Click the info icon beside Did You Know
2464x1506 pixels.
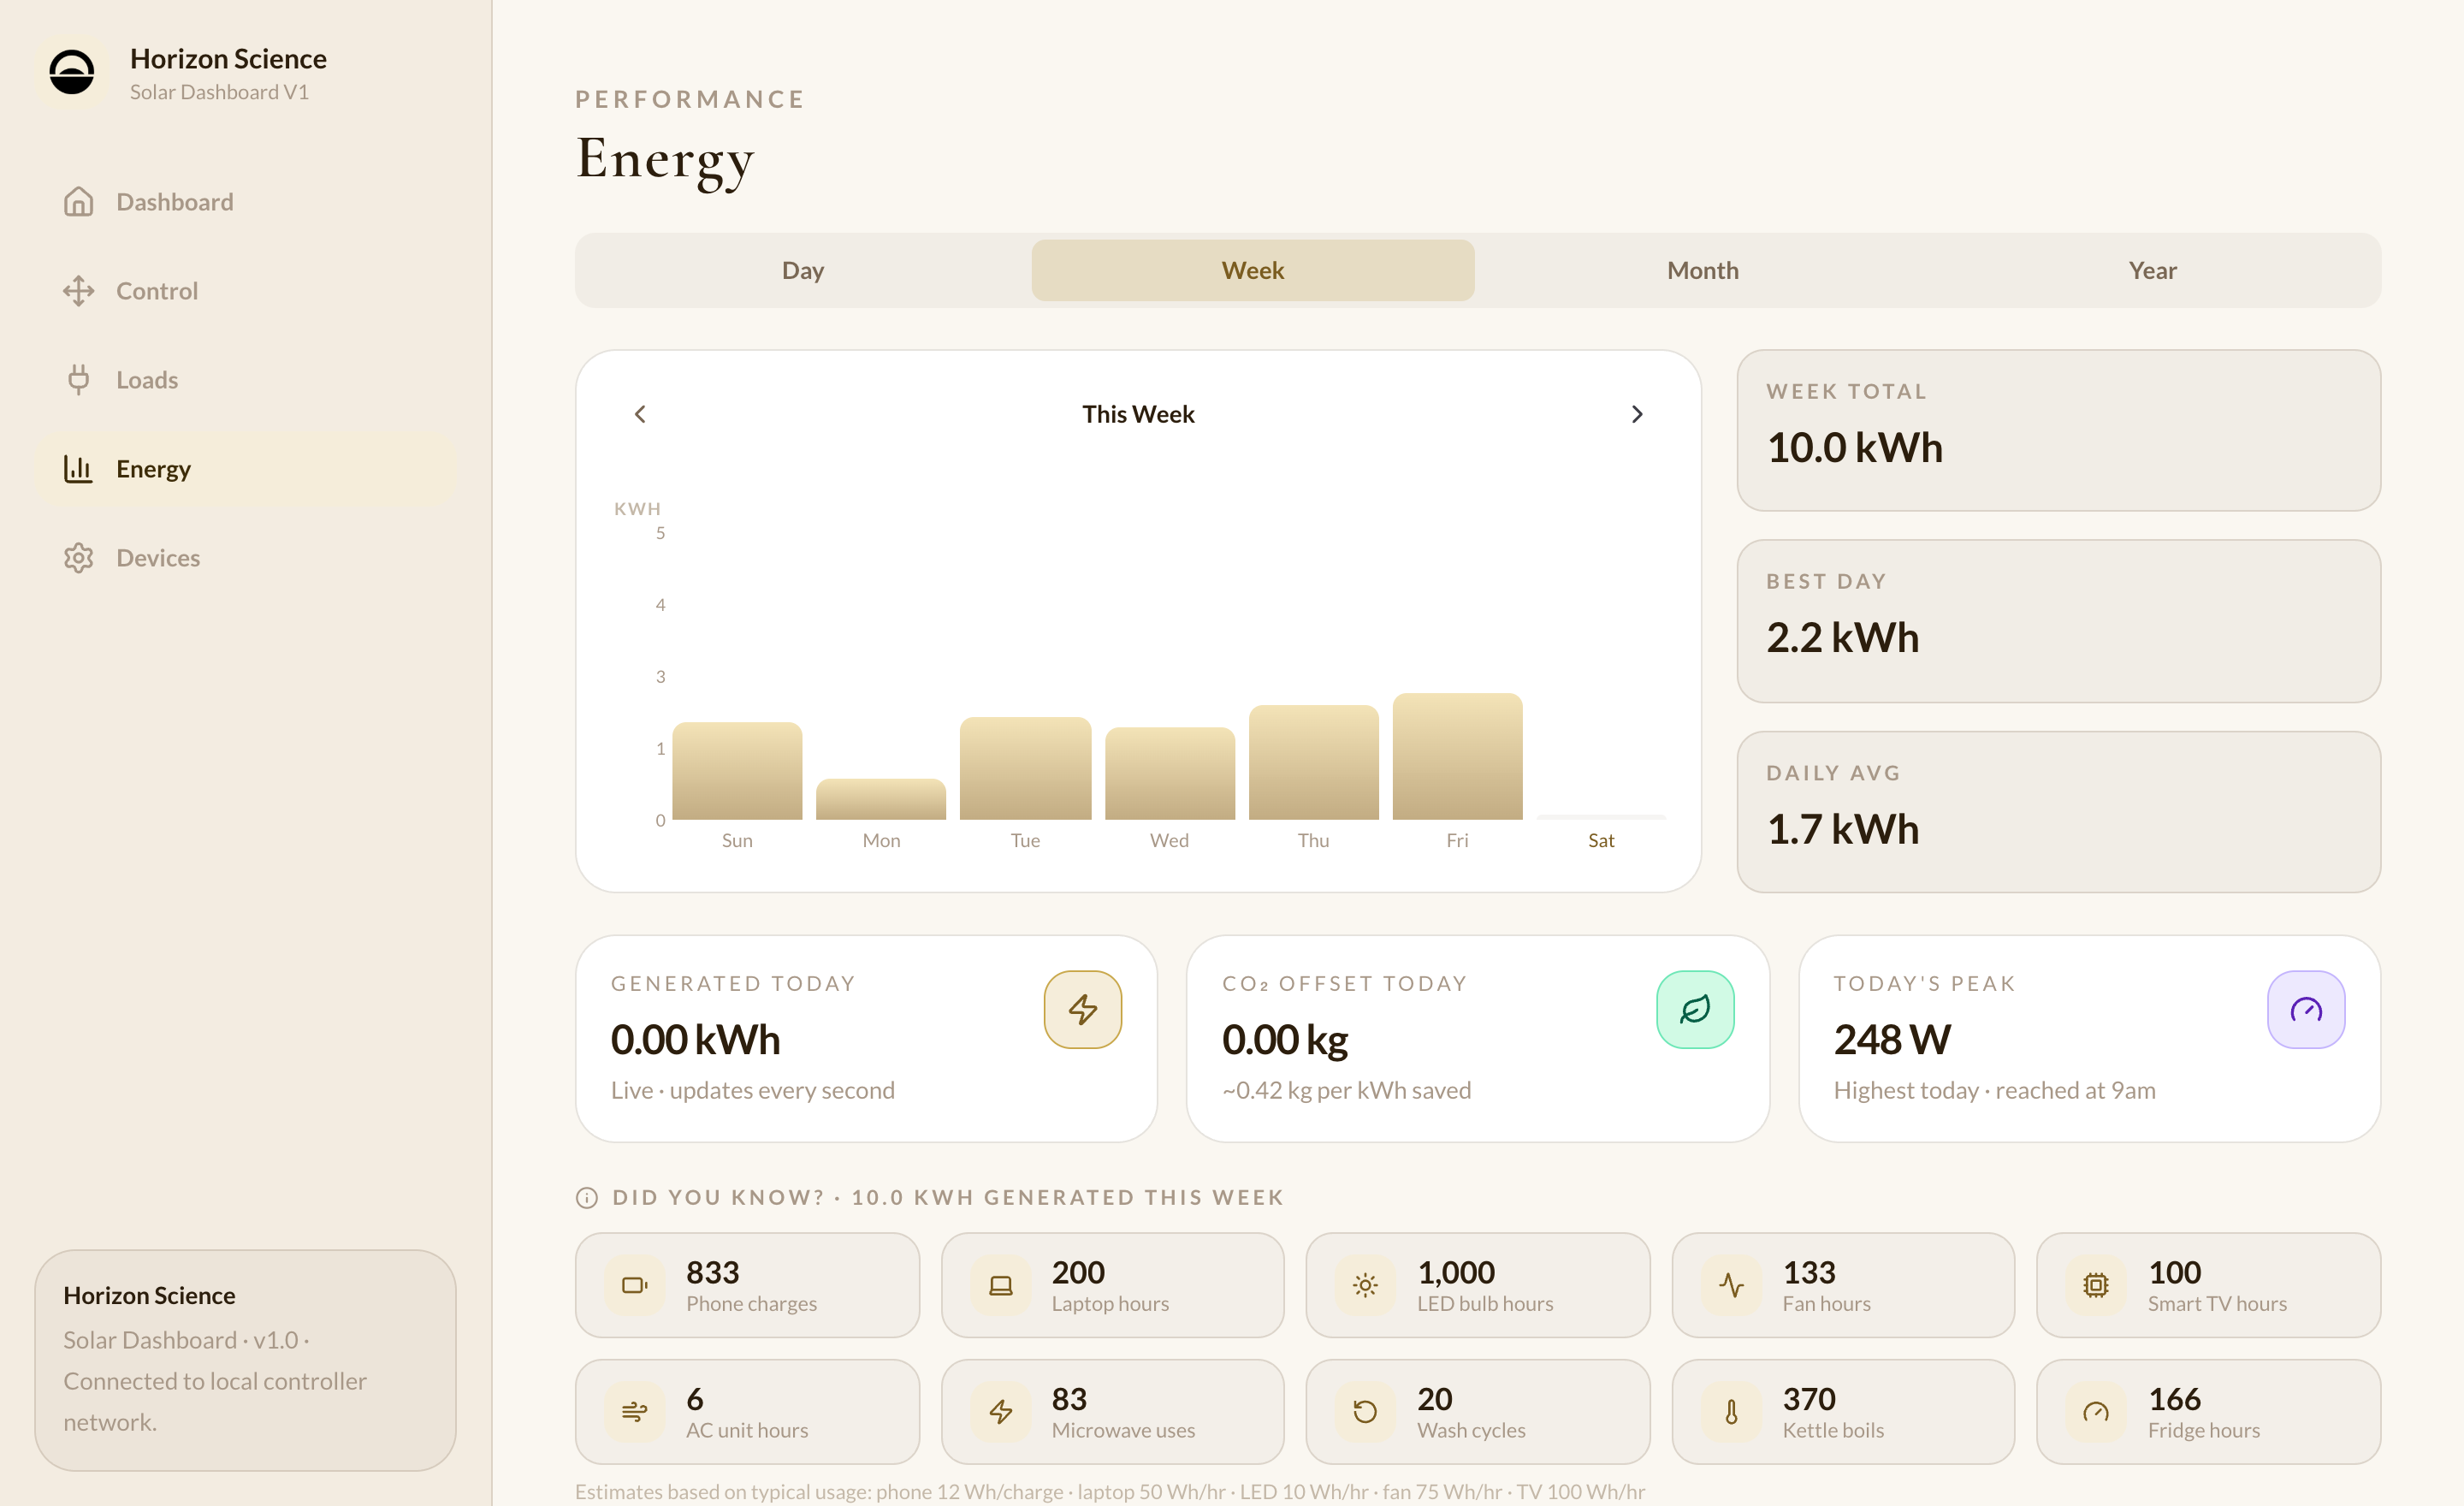(587, 1198)
